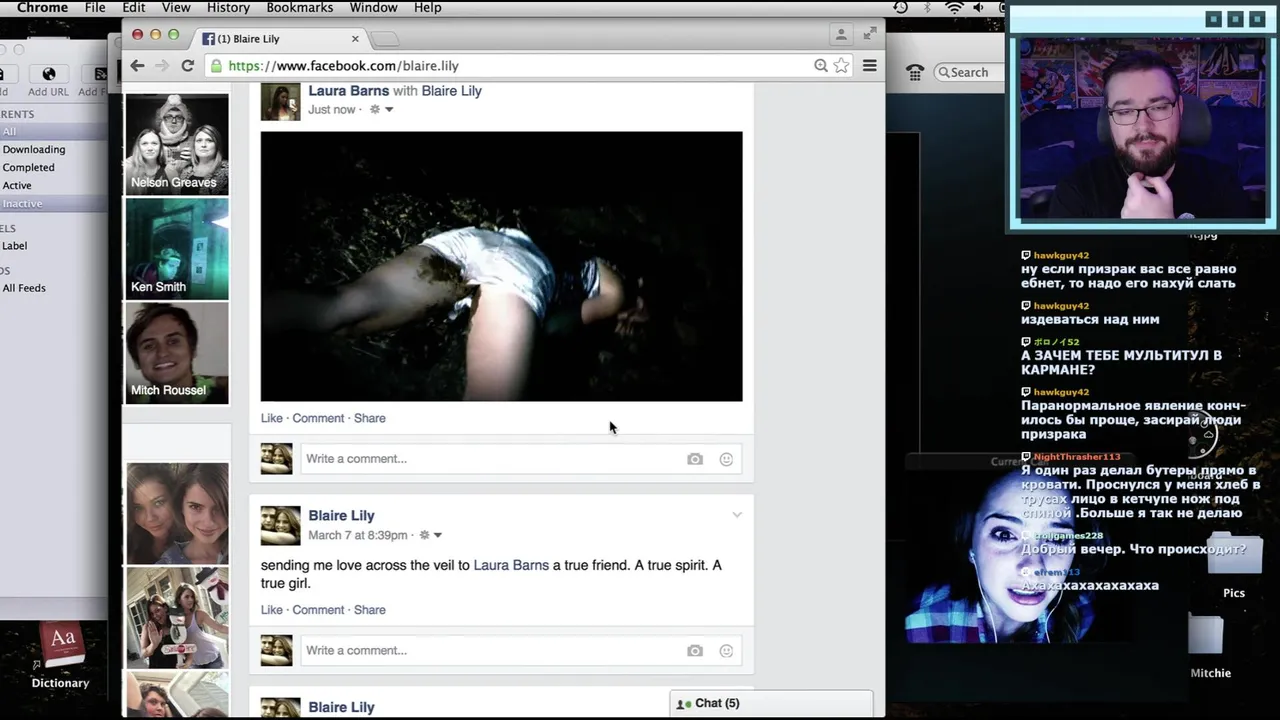Viewport: 1280px width, 720px height.
Task: Reload the Facebook page
Action: point(187,66)
